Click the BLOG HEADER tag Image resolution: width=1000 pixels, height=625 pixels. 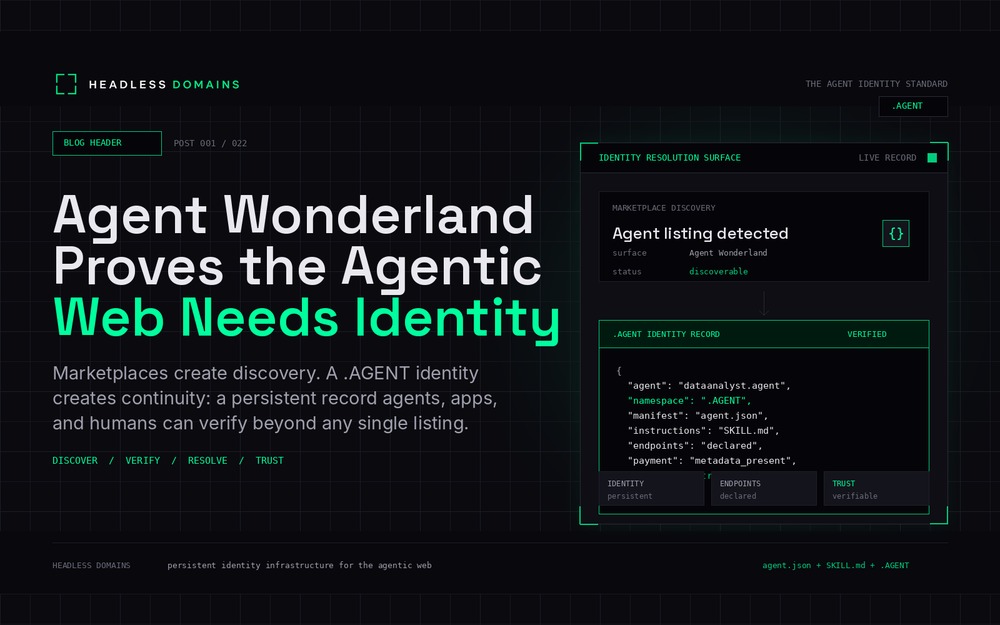click(x=107, y=143)
